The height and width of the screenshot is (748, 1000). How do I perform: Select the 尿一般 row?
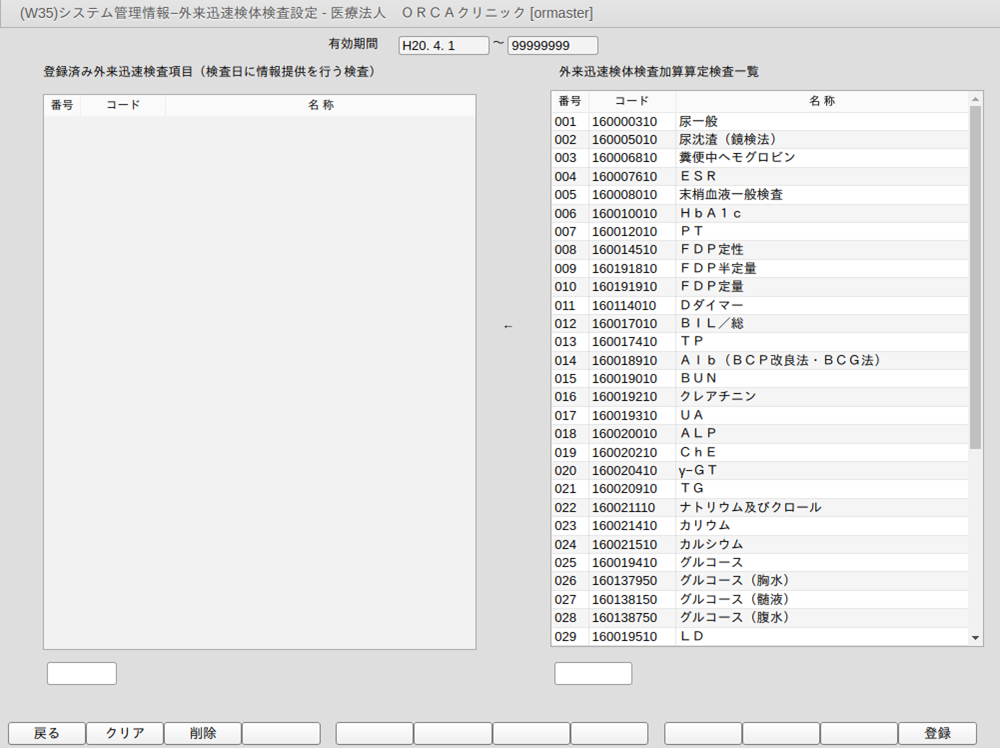click(x=760, y=121)
